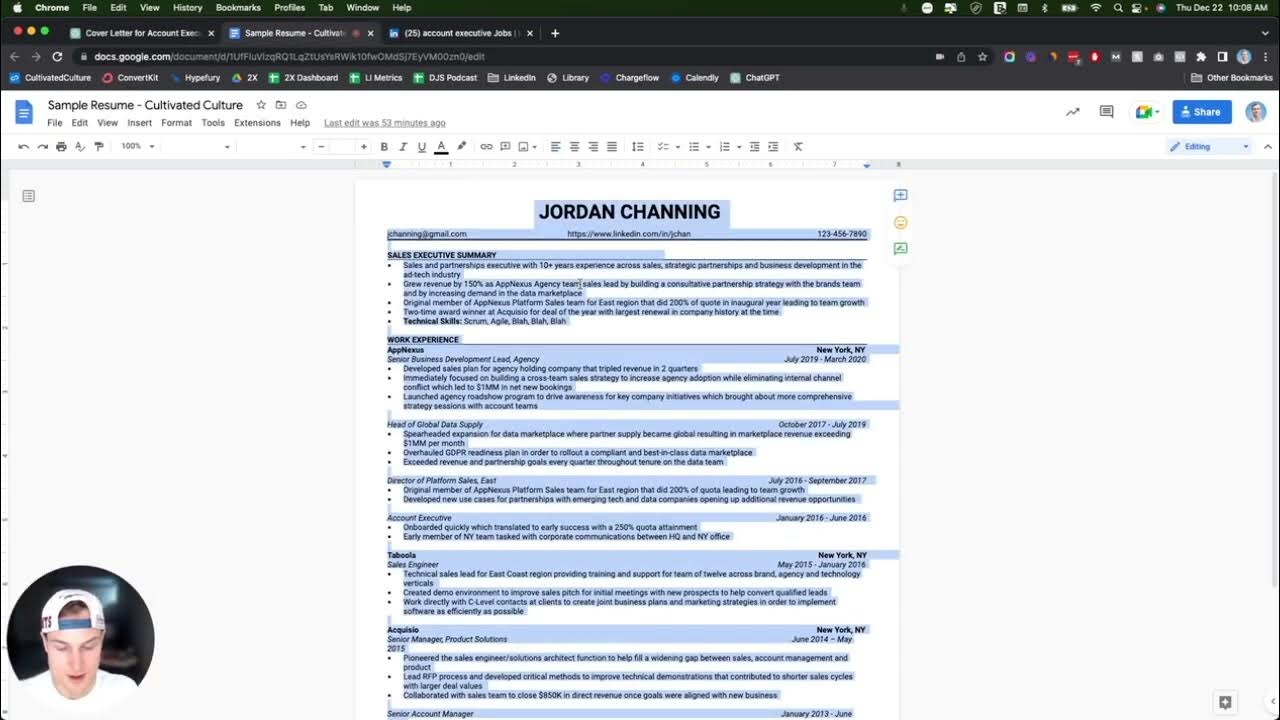Viewport: 1280px width, 720px height.
Task: Toggle italic formatting
Action: click(x=403, y=147)
